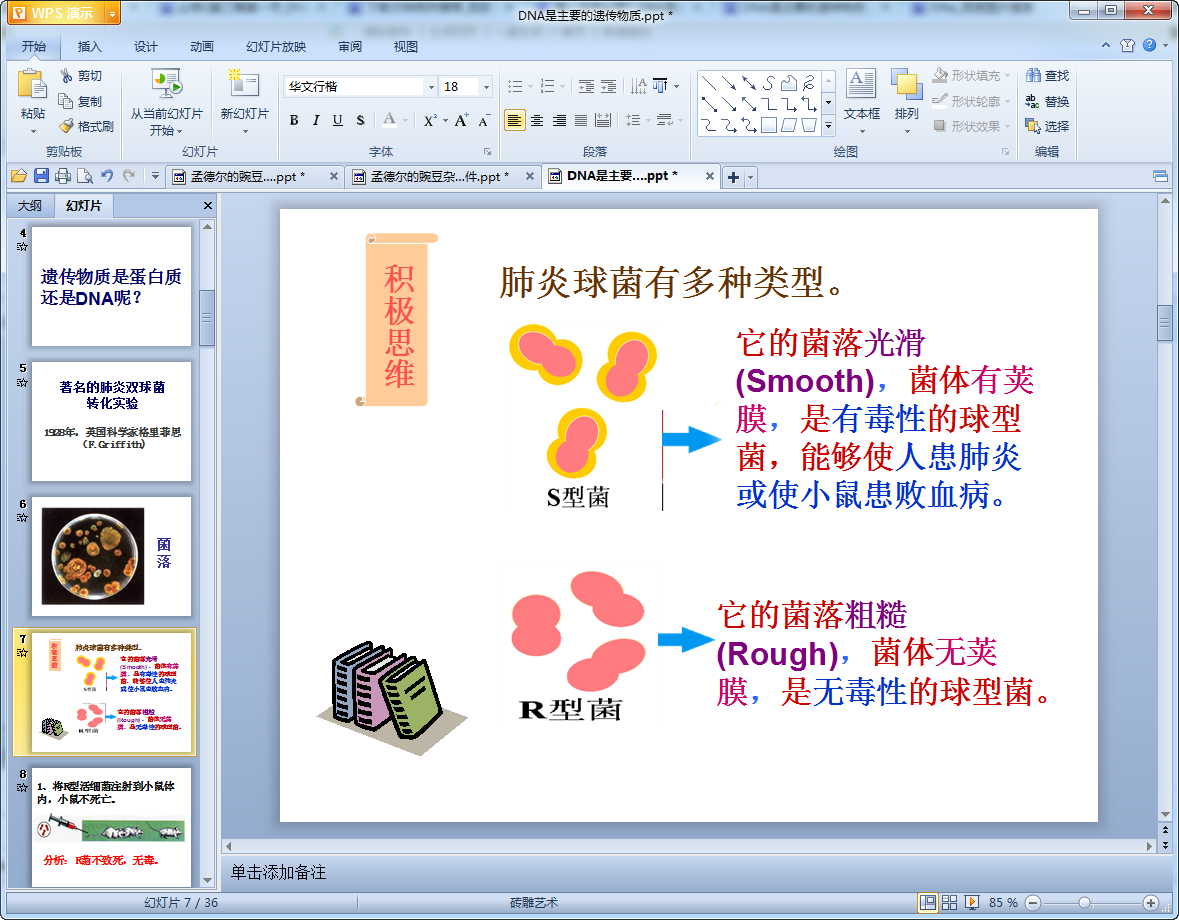The width and height of the screenshot is (1179, 920).
Task: Expand the font color dropdown arrow
Action: [405, 120]
